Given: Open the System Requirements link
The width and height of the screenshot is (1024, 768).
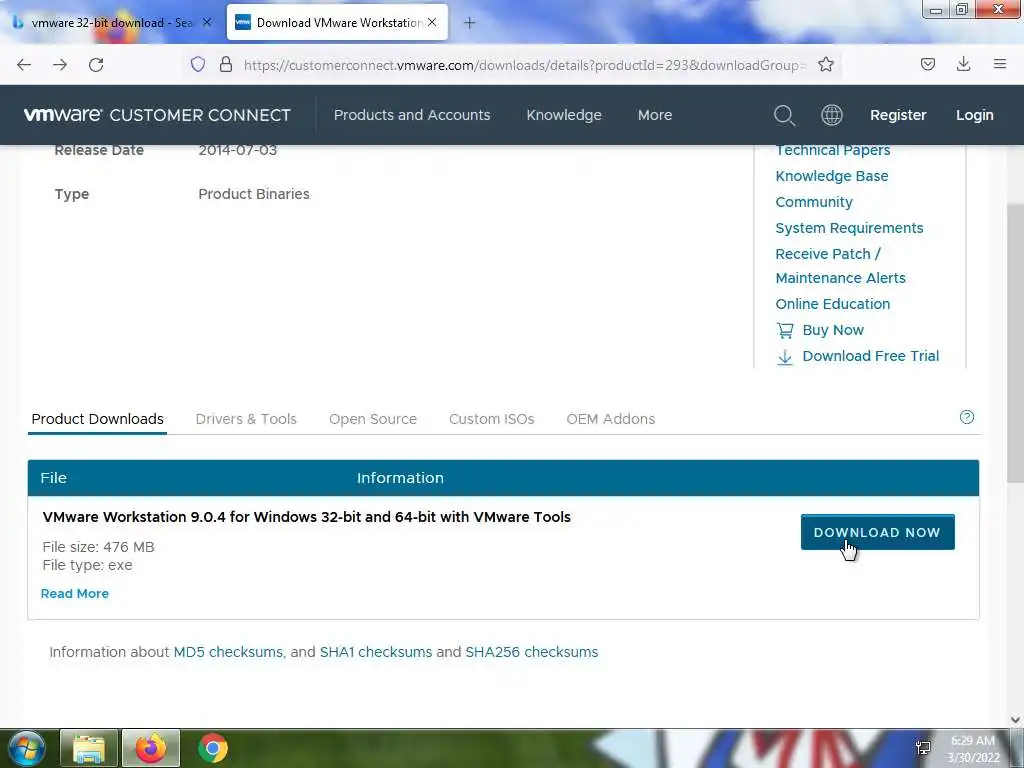Looking at the screenshot, I should tap(849, 229).
